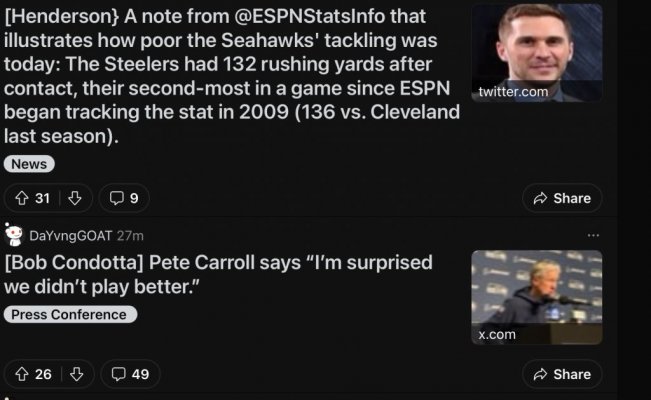Viewport: 651px width, 400px height.
Task: Upvote the Henderson Seahawks tackling post
Action: click(22, 198)
